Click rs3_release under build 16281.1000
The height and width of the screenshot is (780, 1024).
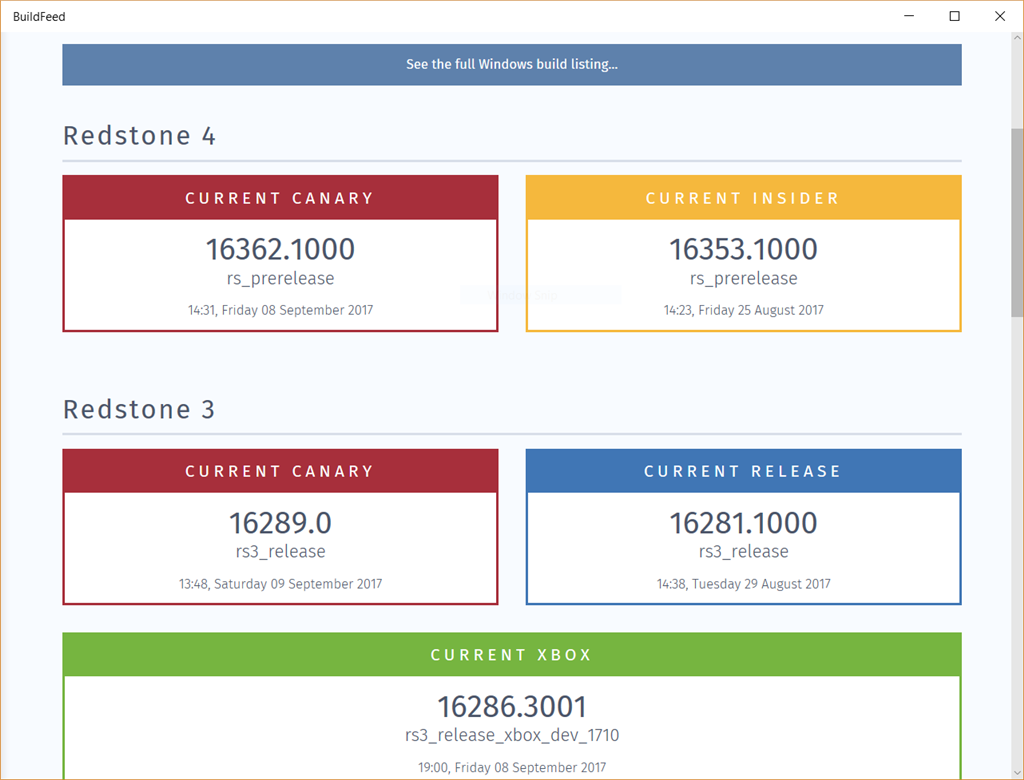tap(743, 551)
